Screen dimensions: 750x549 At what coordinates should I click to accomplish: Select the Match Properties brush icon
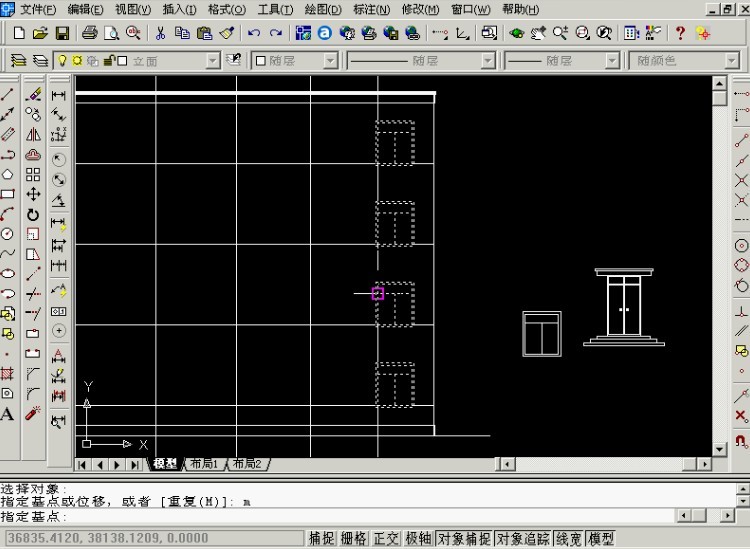pos(226,33)
